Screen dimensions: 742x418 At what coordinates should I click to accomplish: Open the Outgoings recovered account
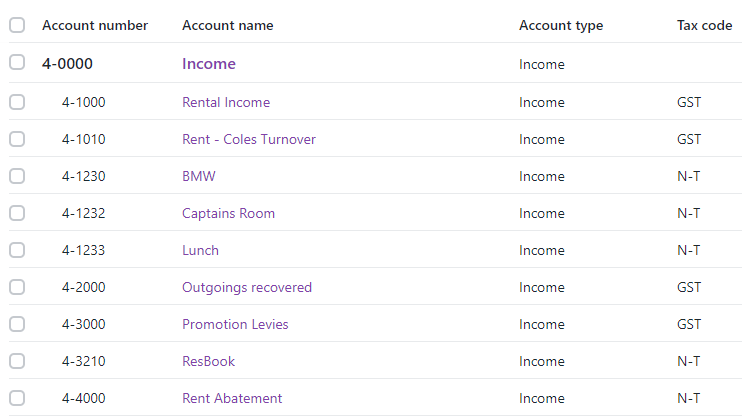(x=247, y=287)
